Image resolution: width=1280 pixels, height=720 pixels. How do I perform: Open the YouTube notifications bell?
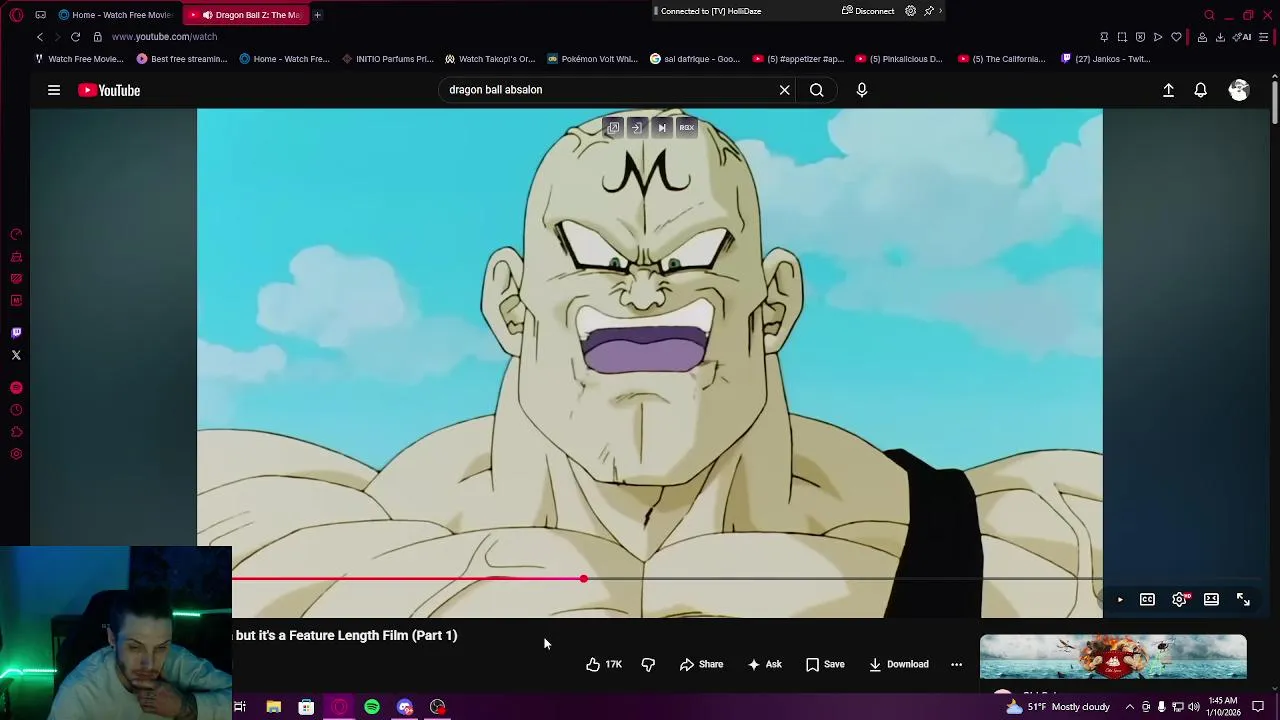(1201, 90)
